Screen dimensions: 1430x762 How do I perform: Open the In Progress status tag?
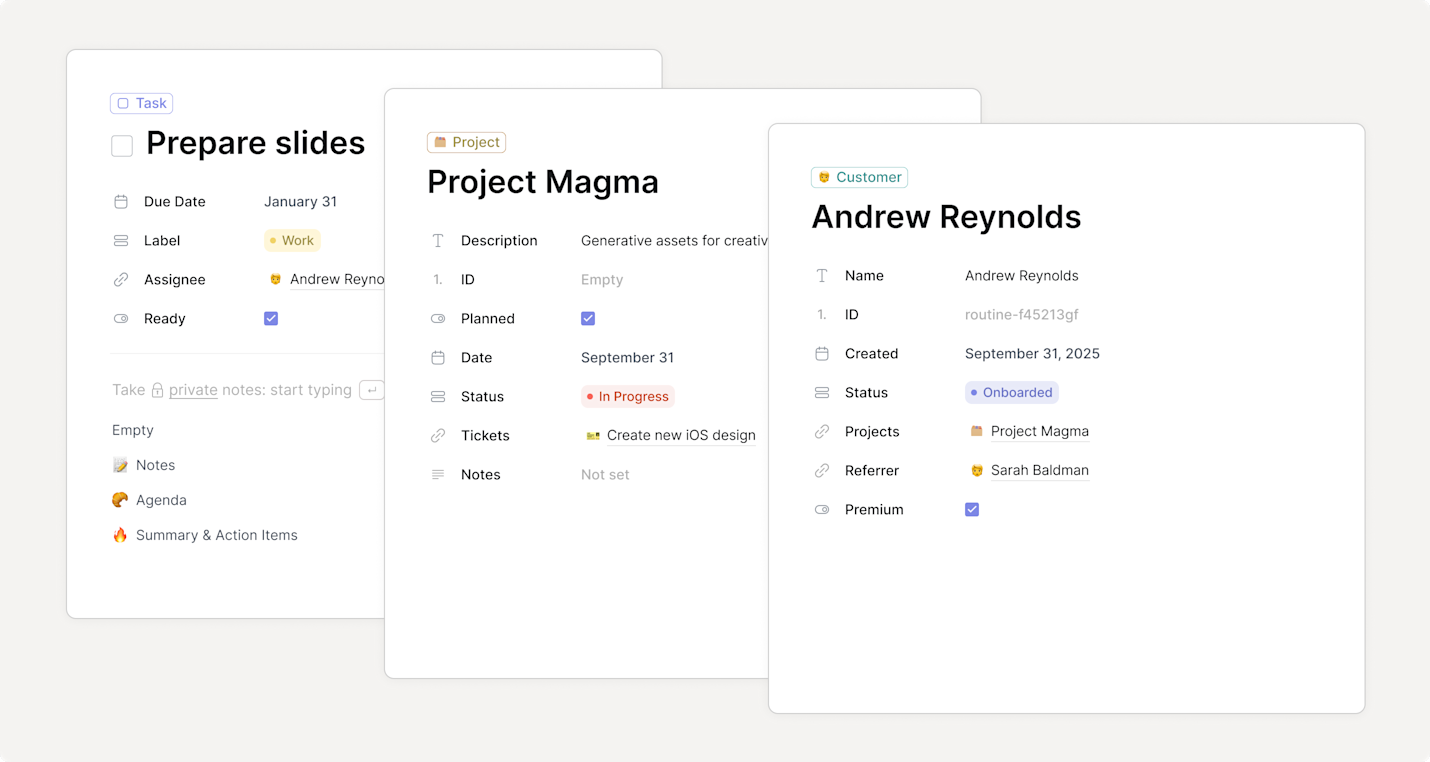[x=628, y=397]
